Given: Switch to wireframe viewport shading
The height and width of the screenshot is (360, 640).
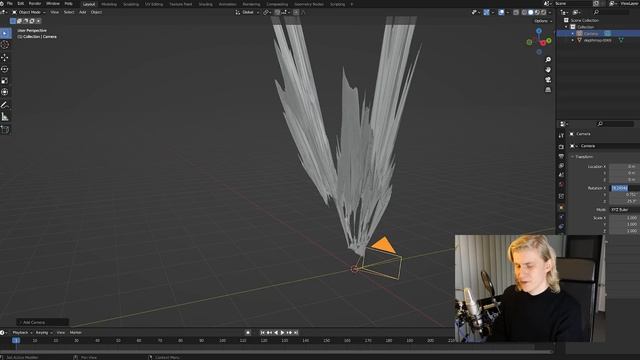Looking at the screenshot, I should click(524, 12).
